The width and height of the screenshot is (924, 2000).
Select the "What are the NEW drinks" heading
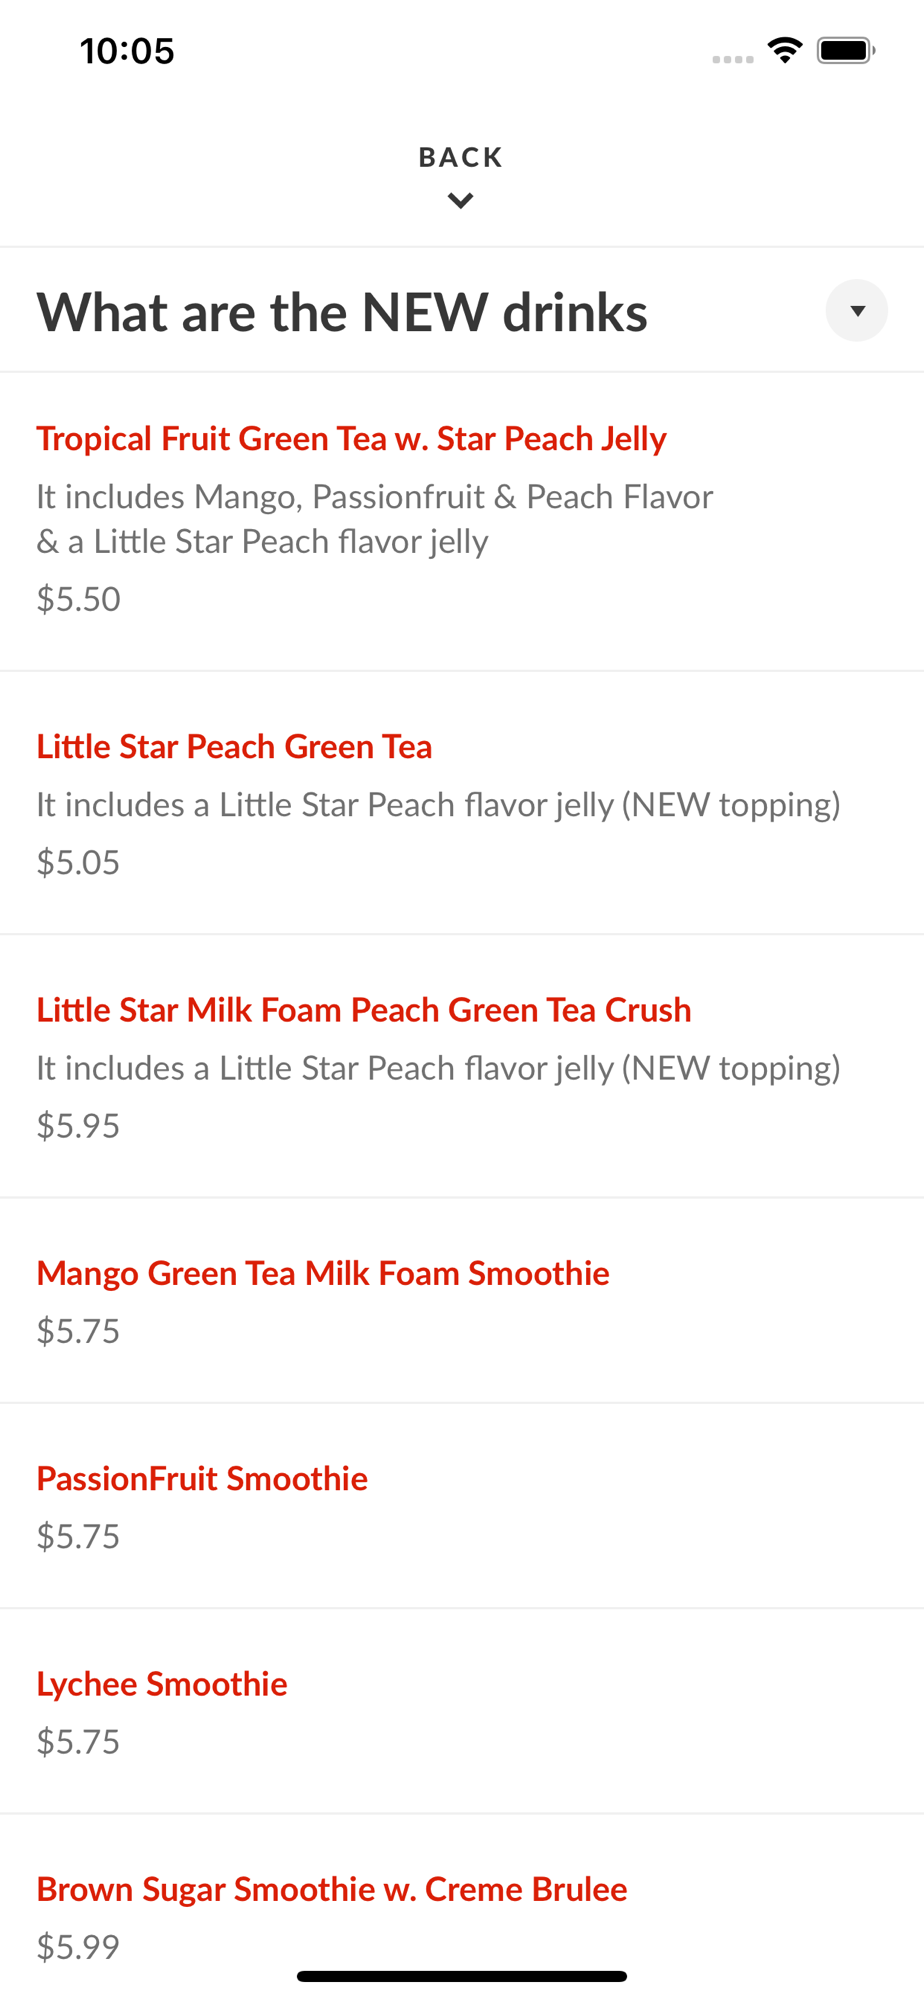(342, 313)
